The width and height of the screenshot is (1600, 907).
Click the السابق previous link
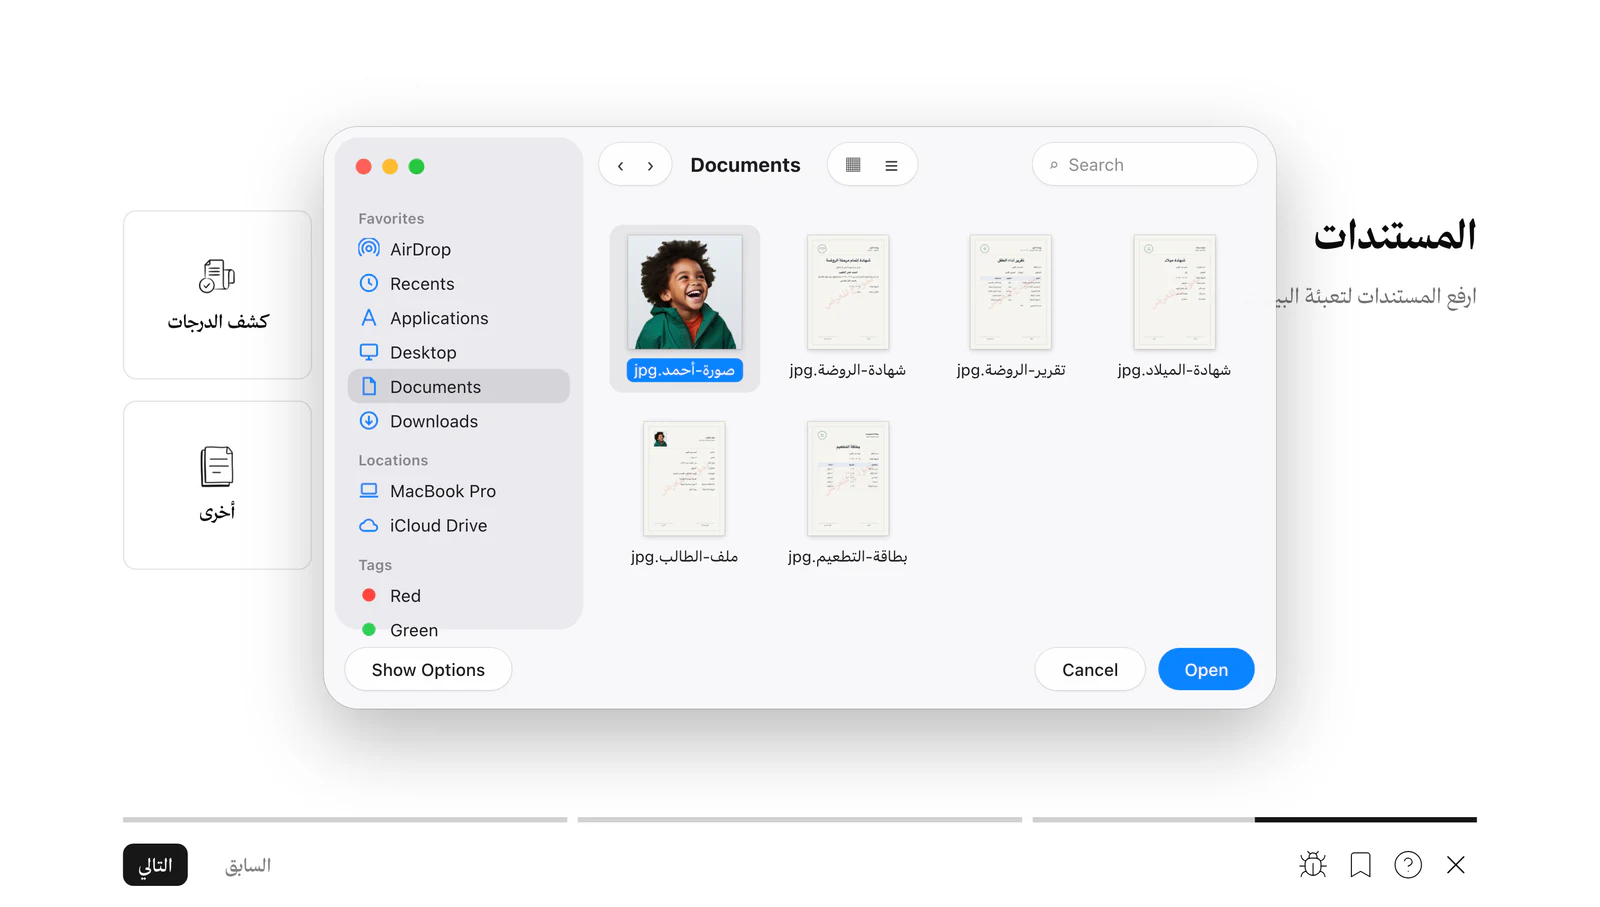pos(248,866)
